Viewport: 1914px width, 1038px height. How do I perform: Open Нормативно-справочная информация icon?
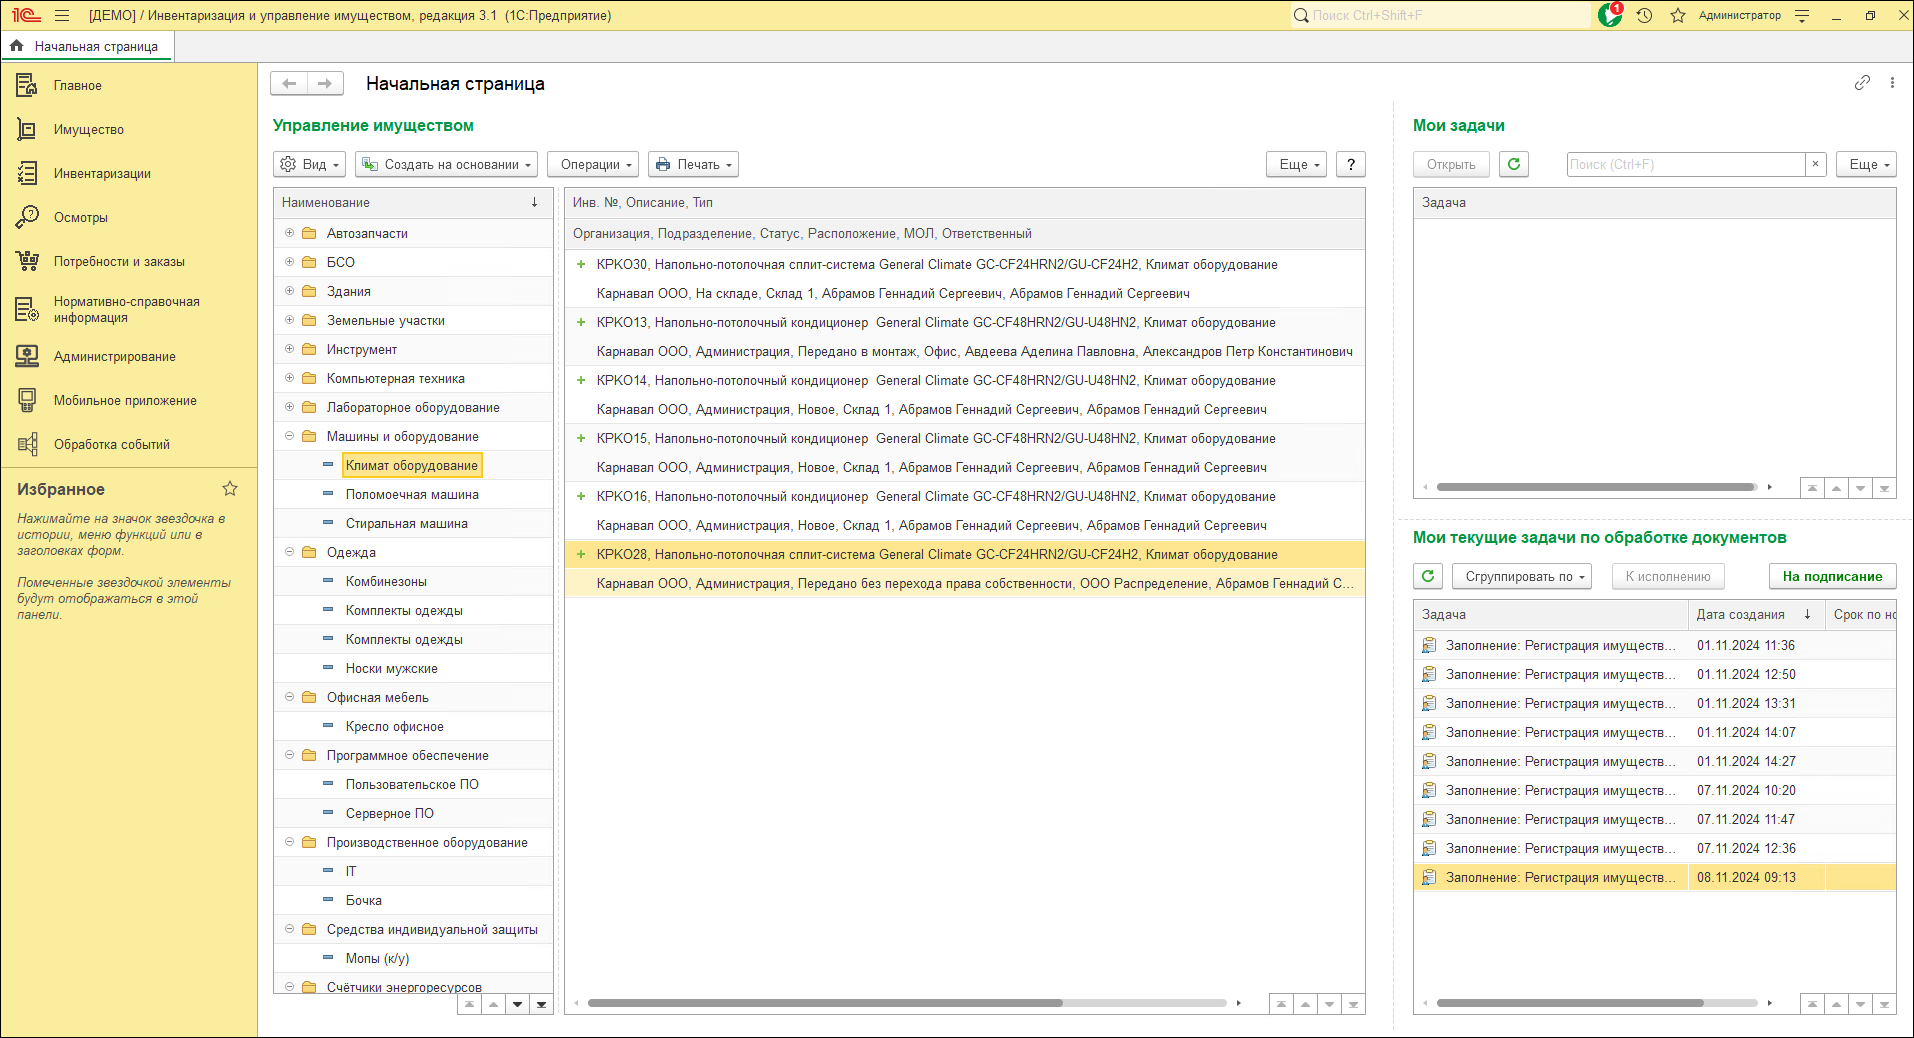[27, 309]
